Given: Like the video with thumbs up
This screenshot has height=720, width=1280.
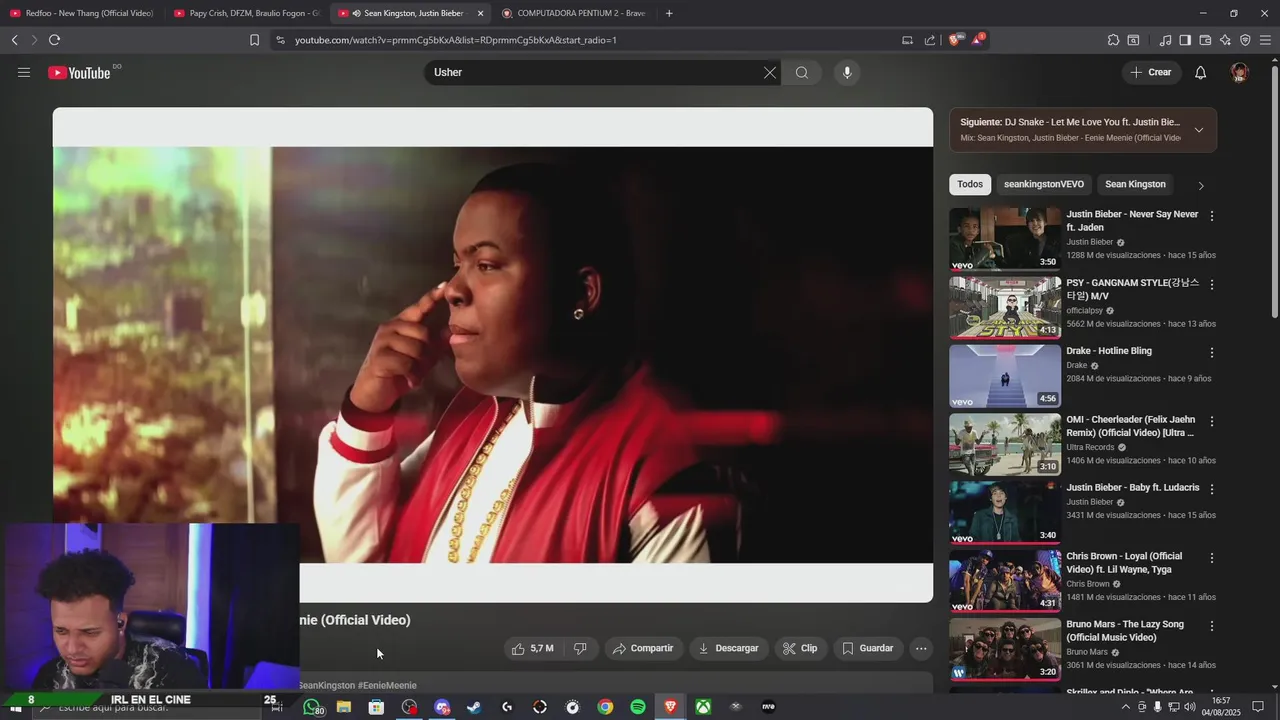Looking at the screenshot, I should tap(535, 648).
